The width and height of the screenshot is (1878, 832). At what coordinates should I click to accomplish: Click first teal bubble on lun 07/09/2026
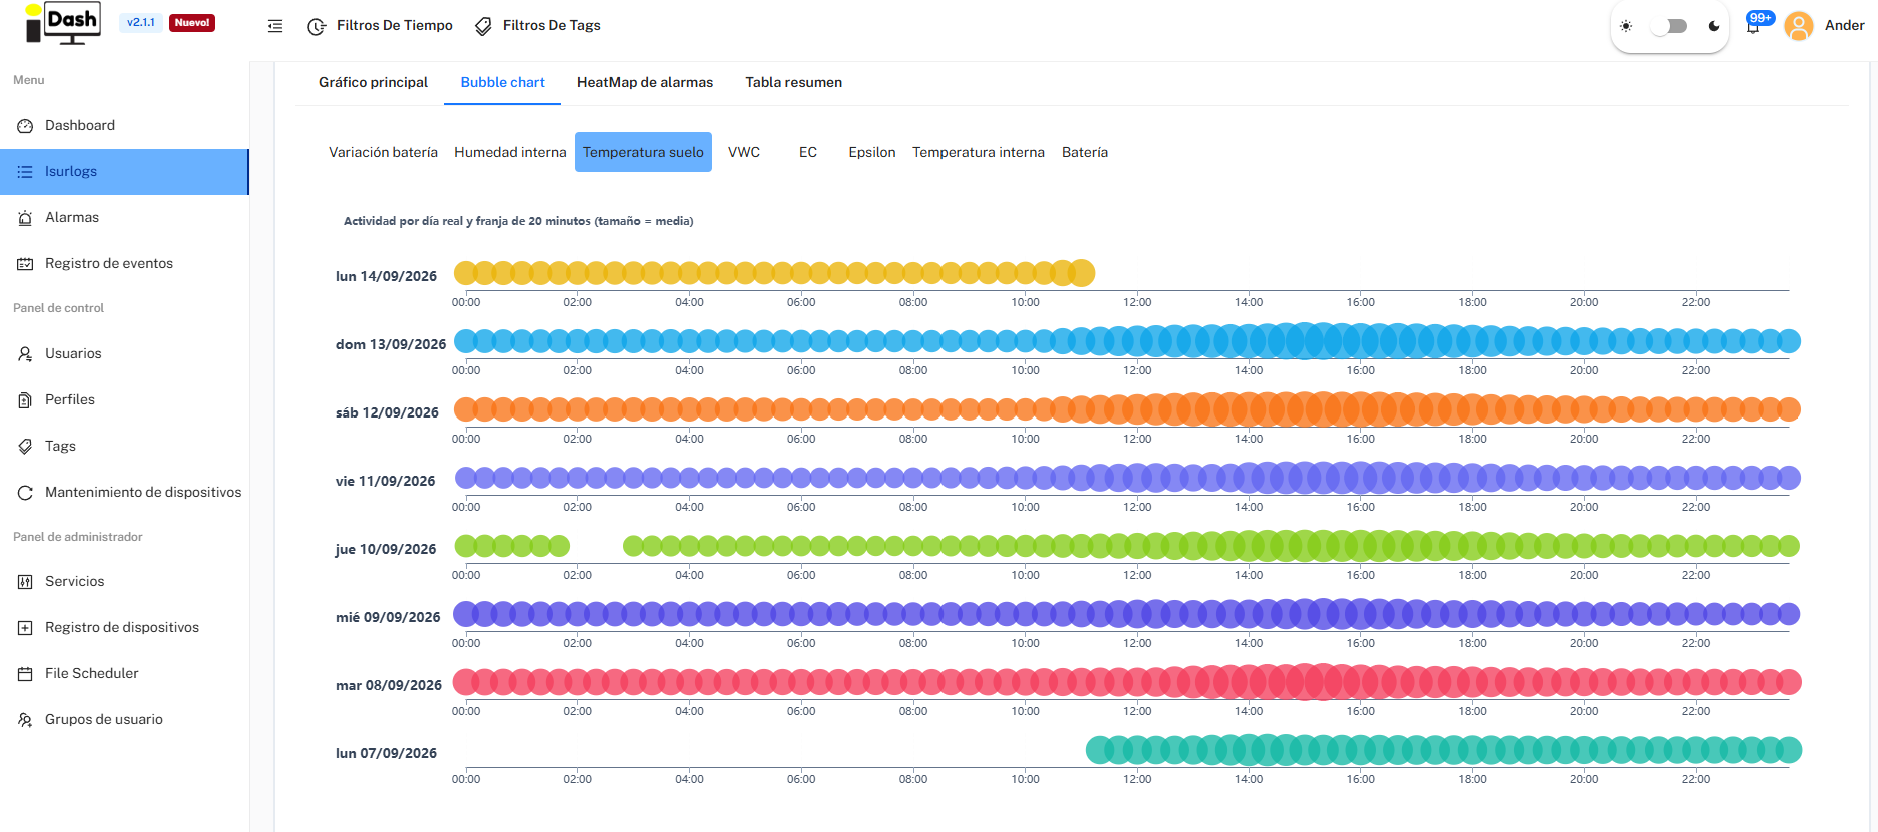click(1098, 750)
